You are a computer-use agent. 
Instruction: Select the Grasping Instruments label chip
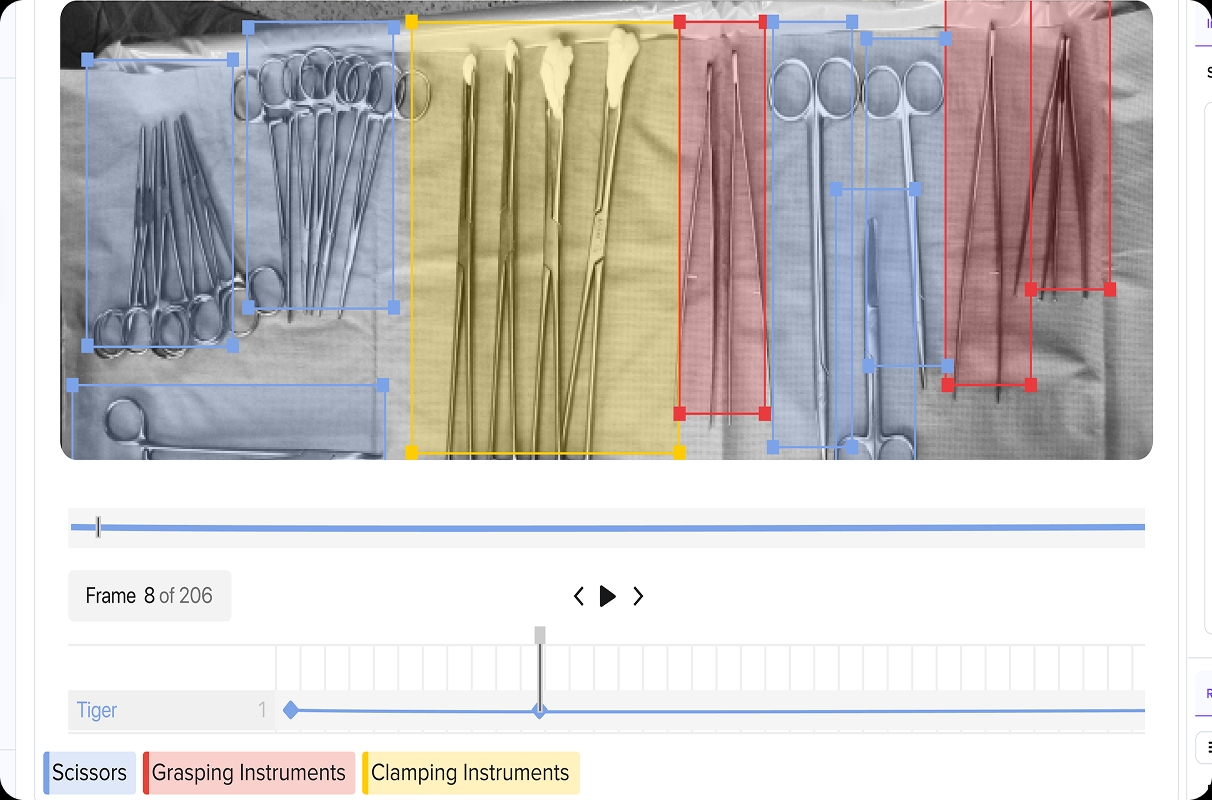(249, 773)
